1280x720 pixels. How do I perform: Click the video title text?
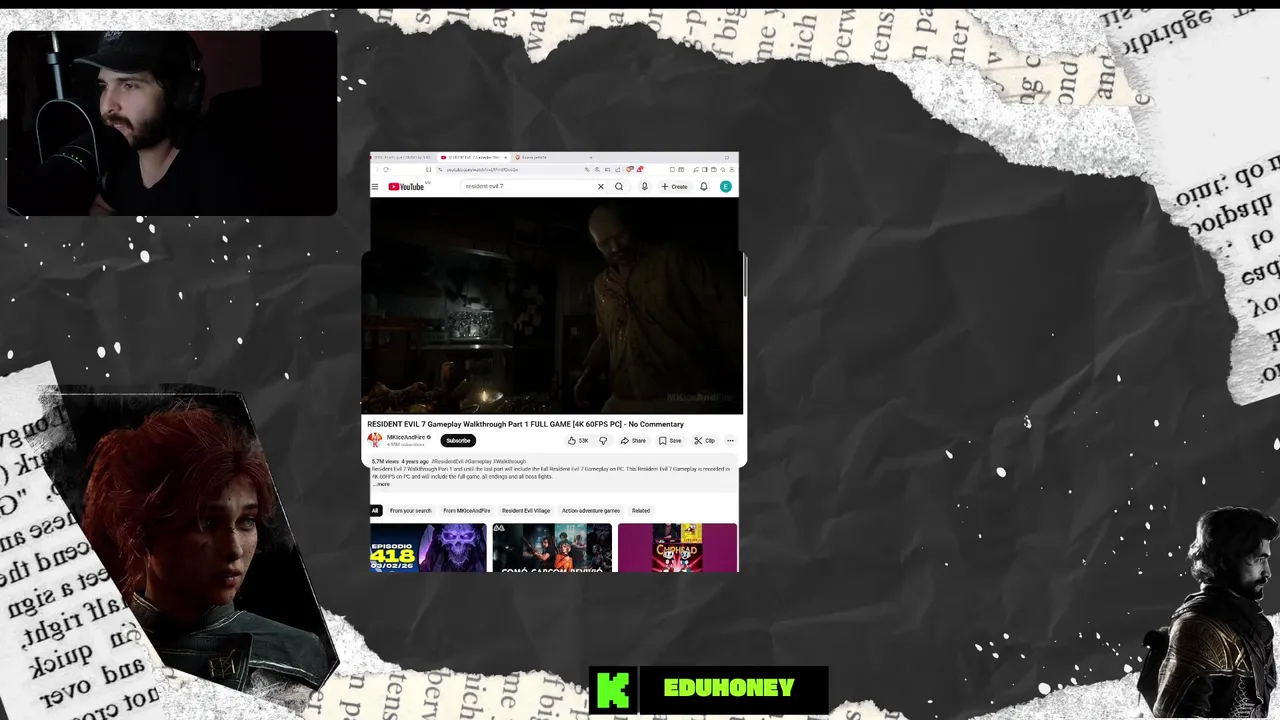(x=525, y=424)
